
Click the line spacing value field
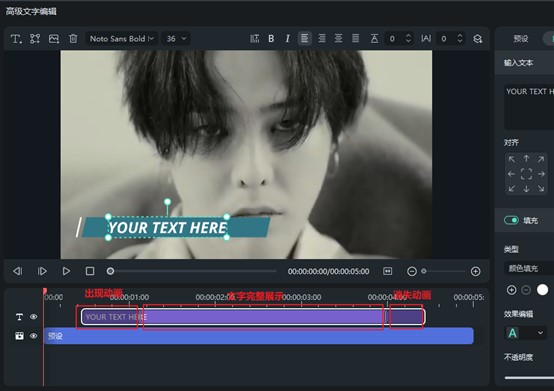(394, 38)
